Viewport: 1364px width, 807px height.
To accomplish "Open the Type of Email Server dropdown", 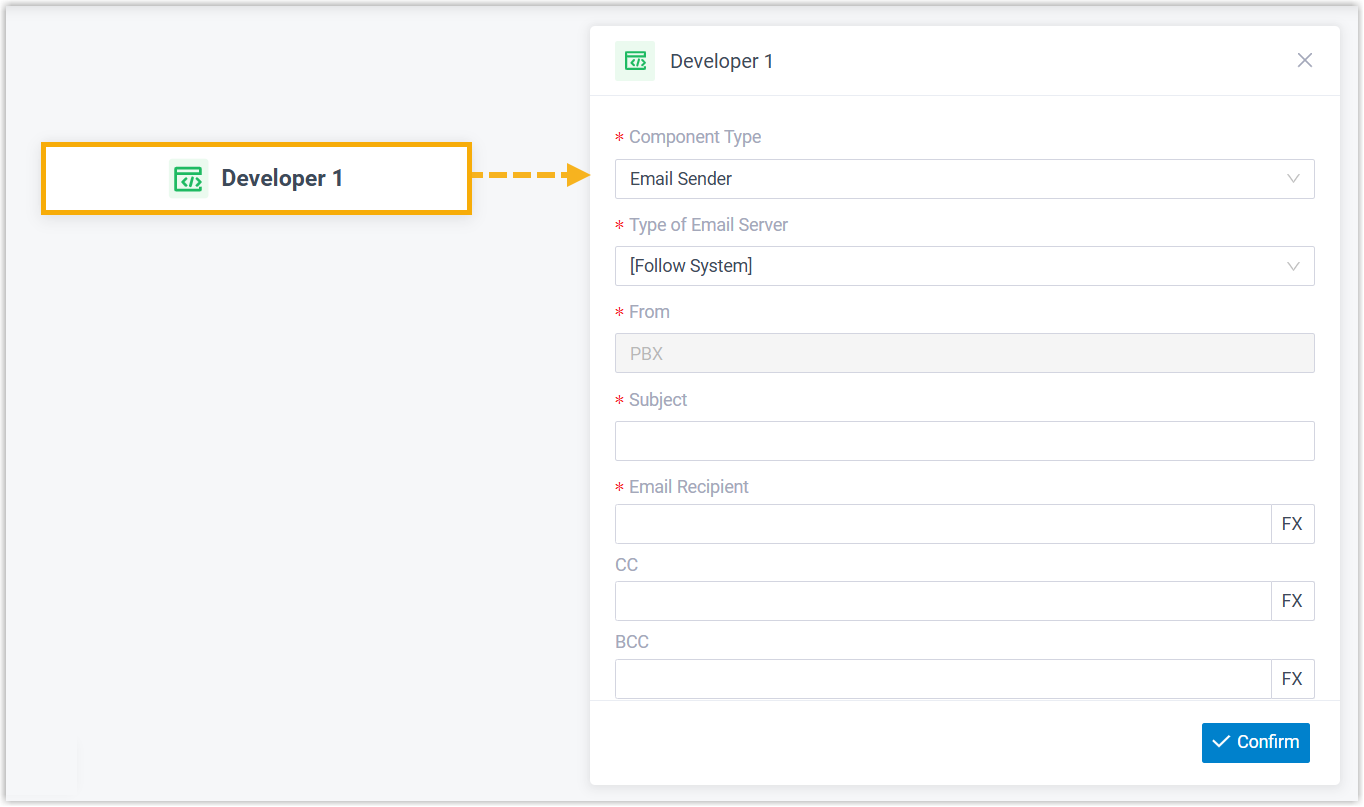I will point(964,266).
